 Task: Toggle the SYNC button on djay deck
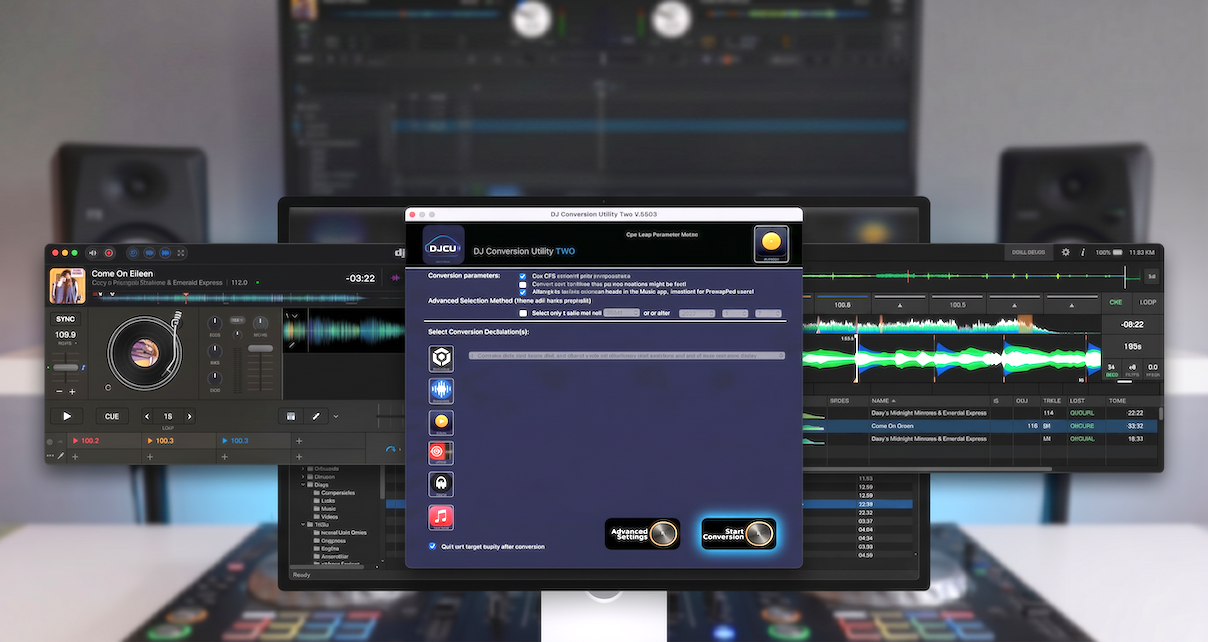coord(65,319)
